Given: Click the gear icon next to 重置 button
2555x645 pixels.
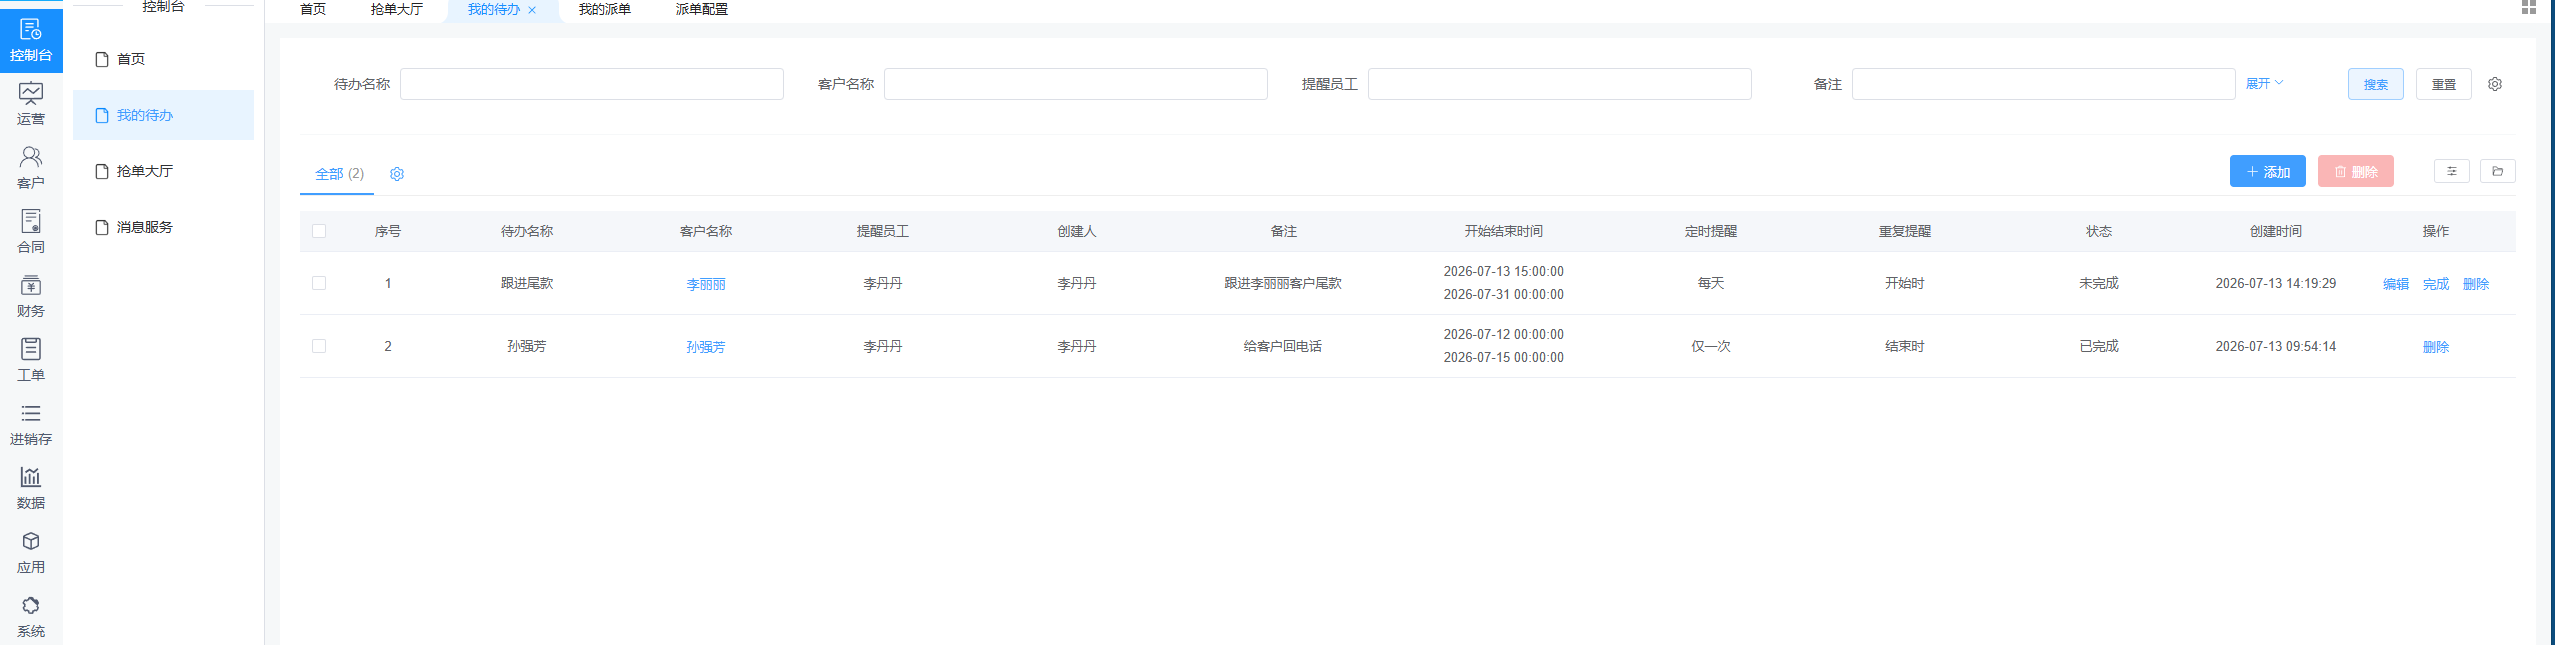Looking at the screenshot, I should tap(2495, 84).
